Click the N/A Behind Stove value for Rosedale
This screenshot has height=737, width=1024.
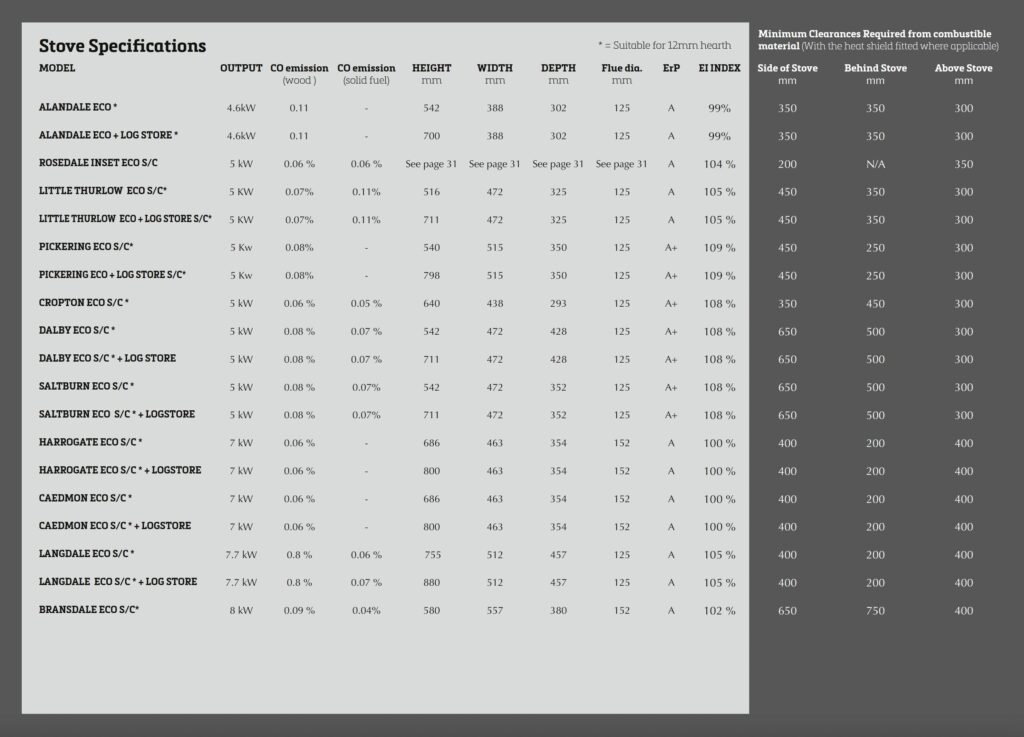[x=876, y=164]
